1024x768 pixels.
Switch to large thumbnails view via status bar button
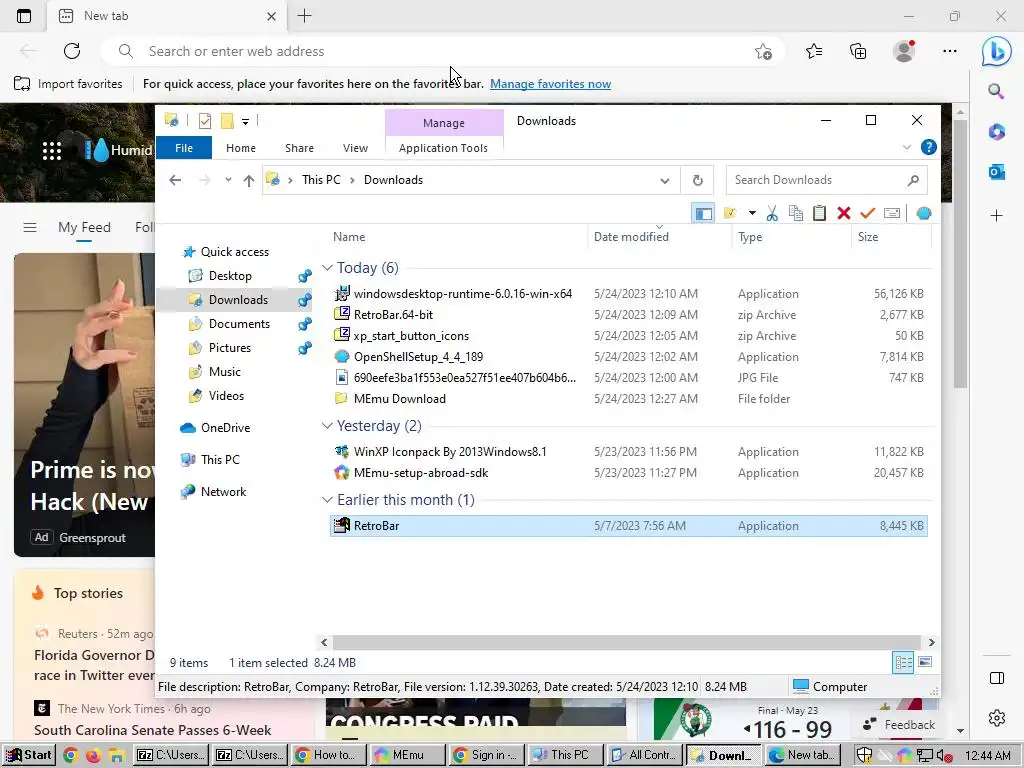coord(925,663)
